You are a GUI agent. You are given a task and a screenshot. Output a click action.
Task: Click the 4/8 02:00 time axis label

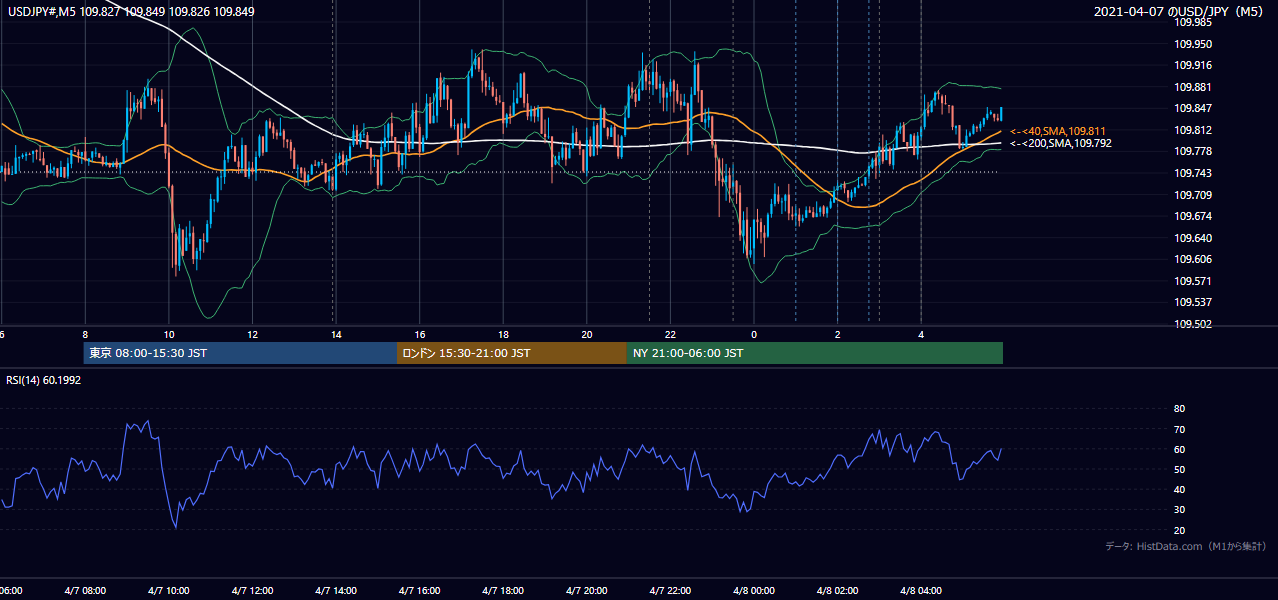click(x=837, y=591)
